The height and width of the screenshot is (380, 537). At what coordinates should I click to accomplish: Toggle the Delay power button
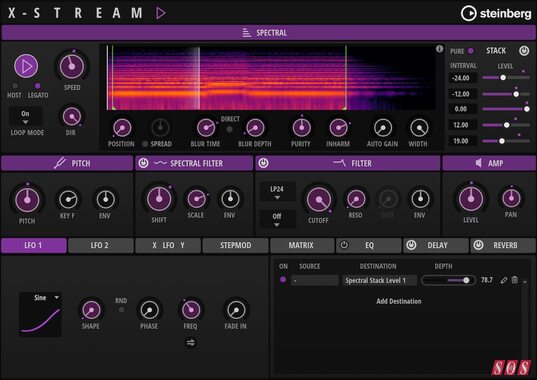tap(411, 245)
